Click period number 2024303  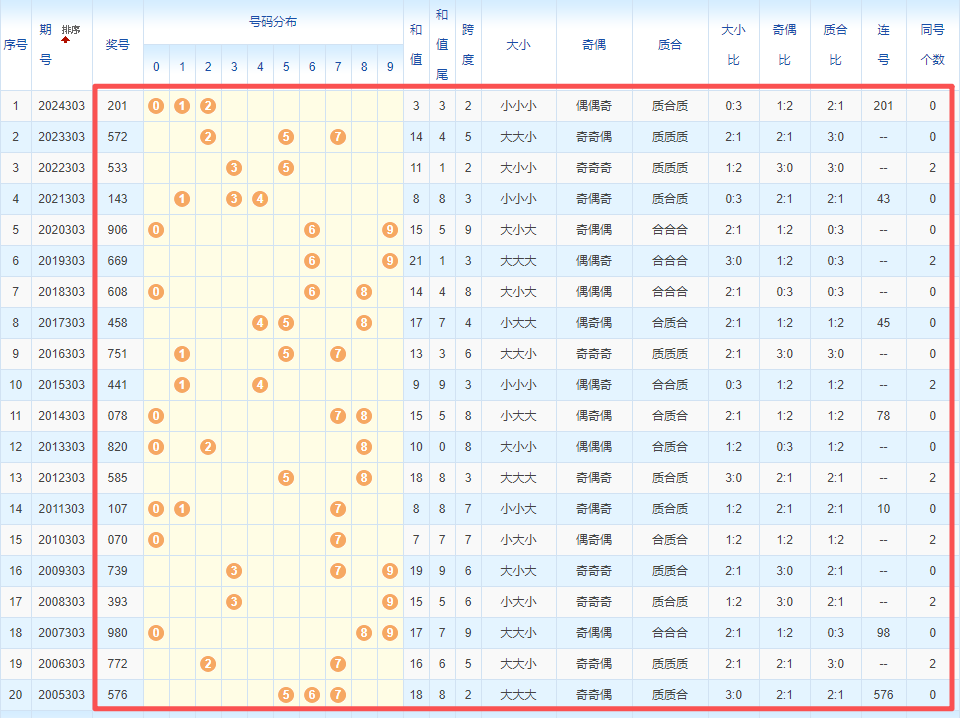[62, 106]
